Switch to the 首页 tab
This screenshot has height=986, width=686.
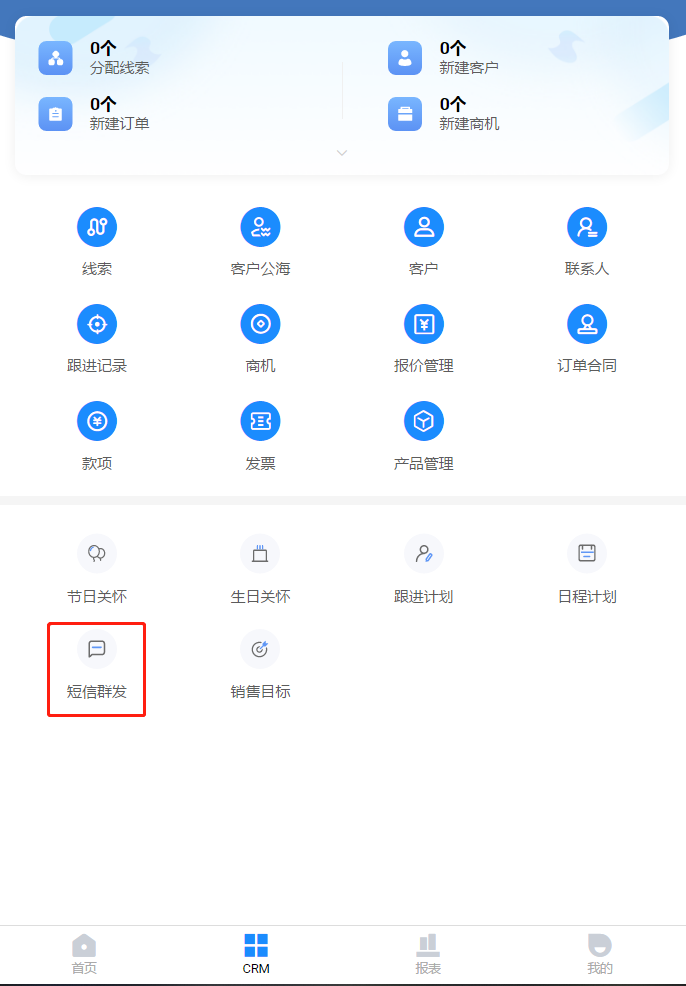pos(84,954)
